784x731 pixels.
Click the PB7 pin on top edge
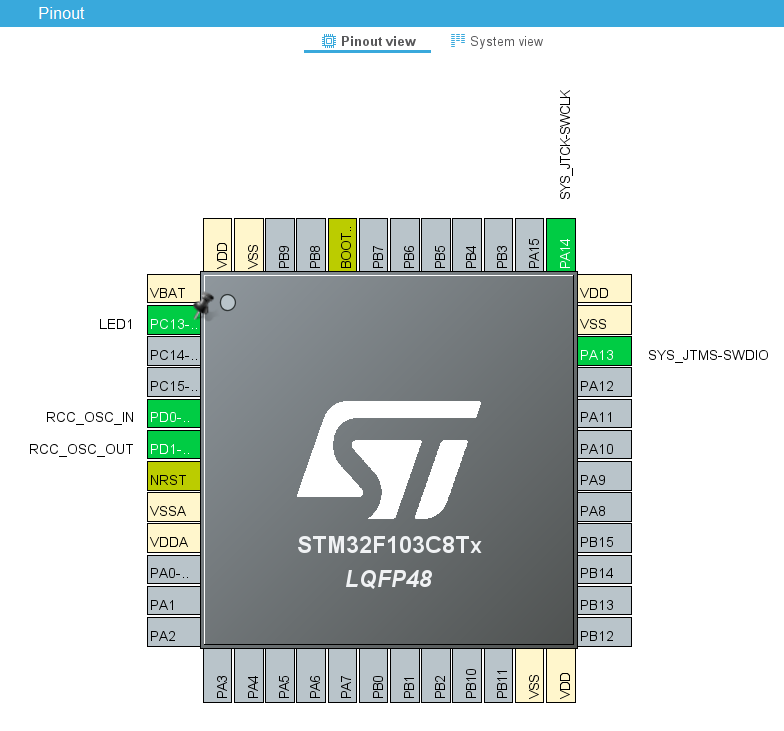374,245
